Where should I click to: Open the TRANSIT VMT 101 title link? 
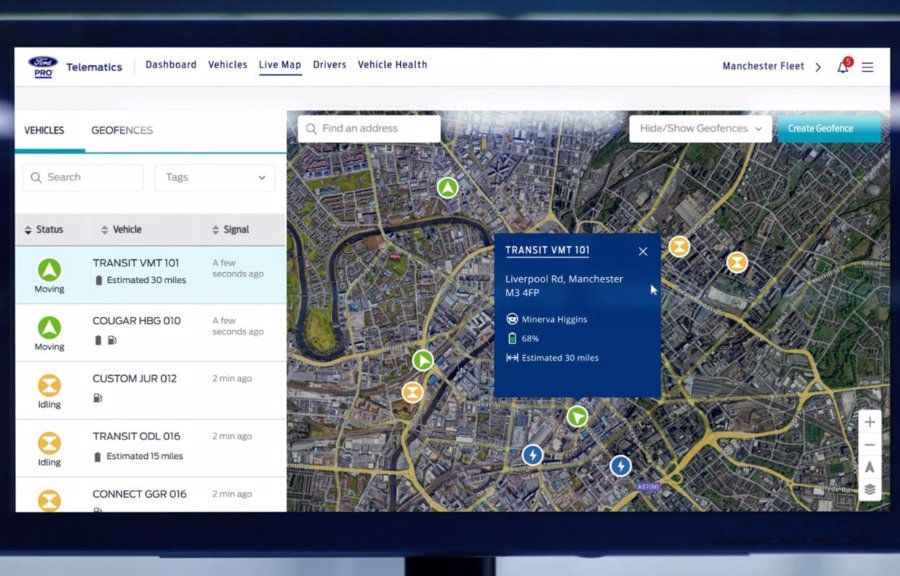pyautogui.click(x=547, y=251)
